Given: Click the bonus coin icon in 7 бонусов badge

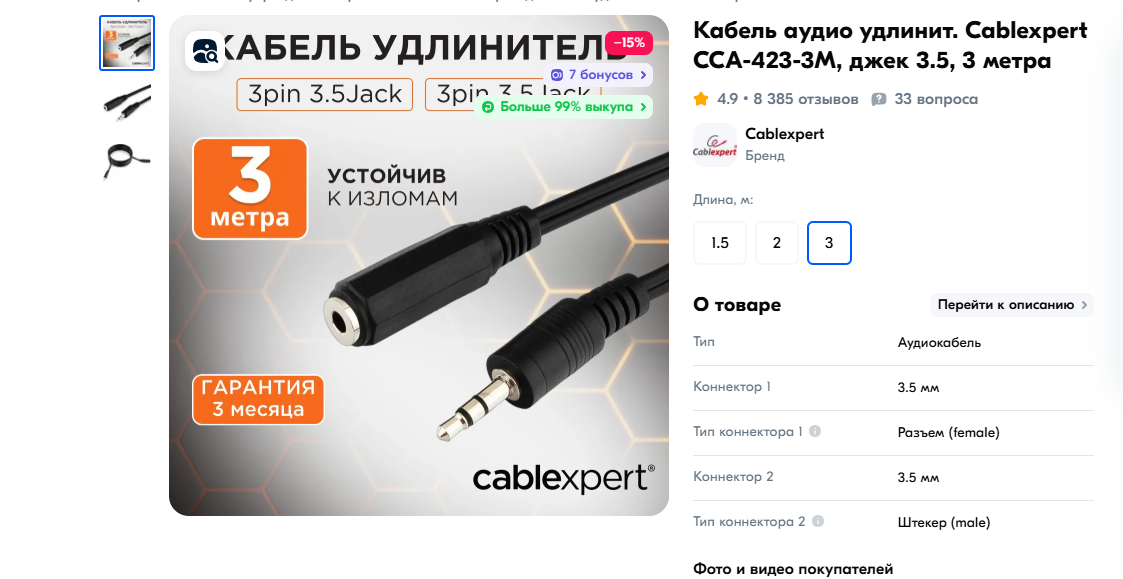Looking at the screenshot, I should [x=556, y=75].
